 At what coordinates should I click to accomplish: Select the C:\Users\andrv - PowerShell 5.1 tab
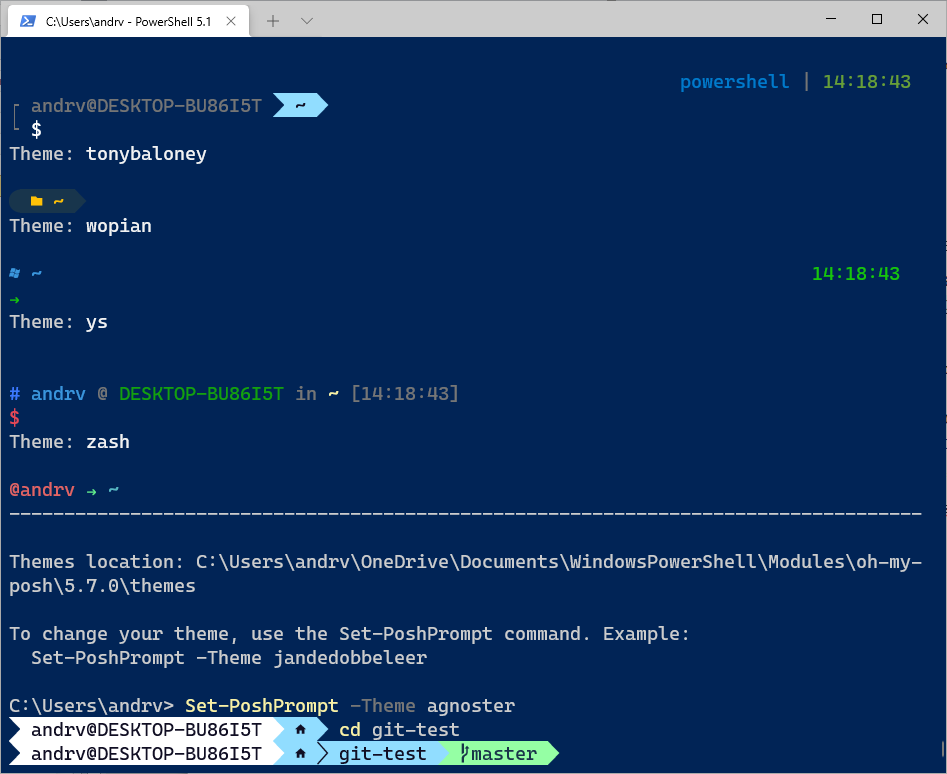click(x=129, y=21)
